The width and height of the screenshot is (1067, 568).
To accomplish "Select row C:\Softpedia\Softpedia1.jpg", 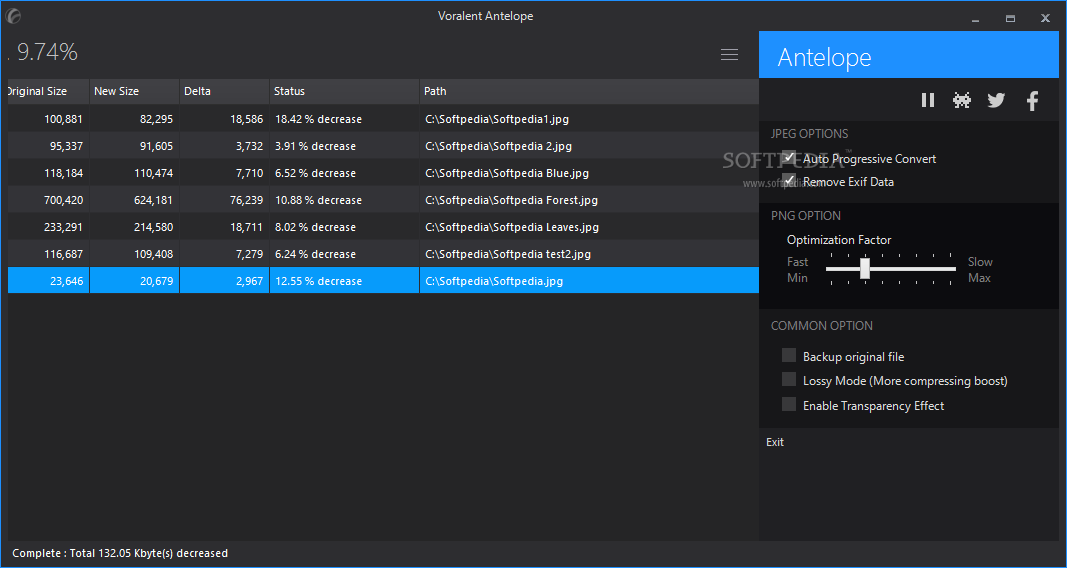I will (383, 119).
